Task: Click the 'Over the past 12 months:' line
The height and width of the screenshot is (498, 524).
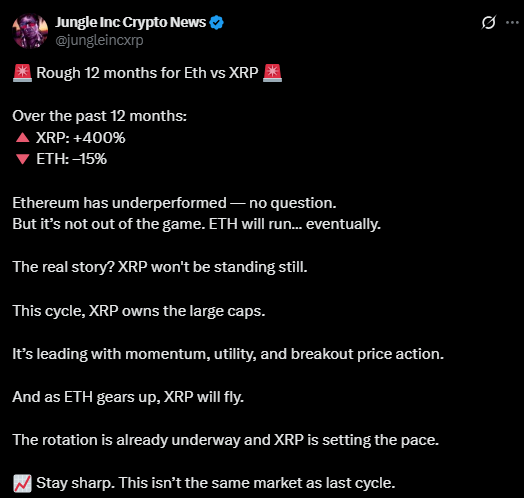Action: (x=100, y=116)
